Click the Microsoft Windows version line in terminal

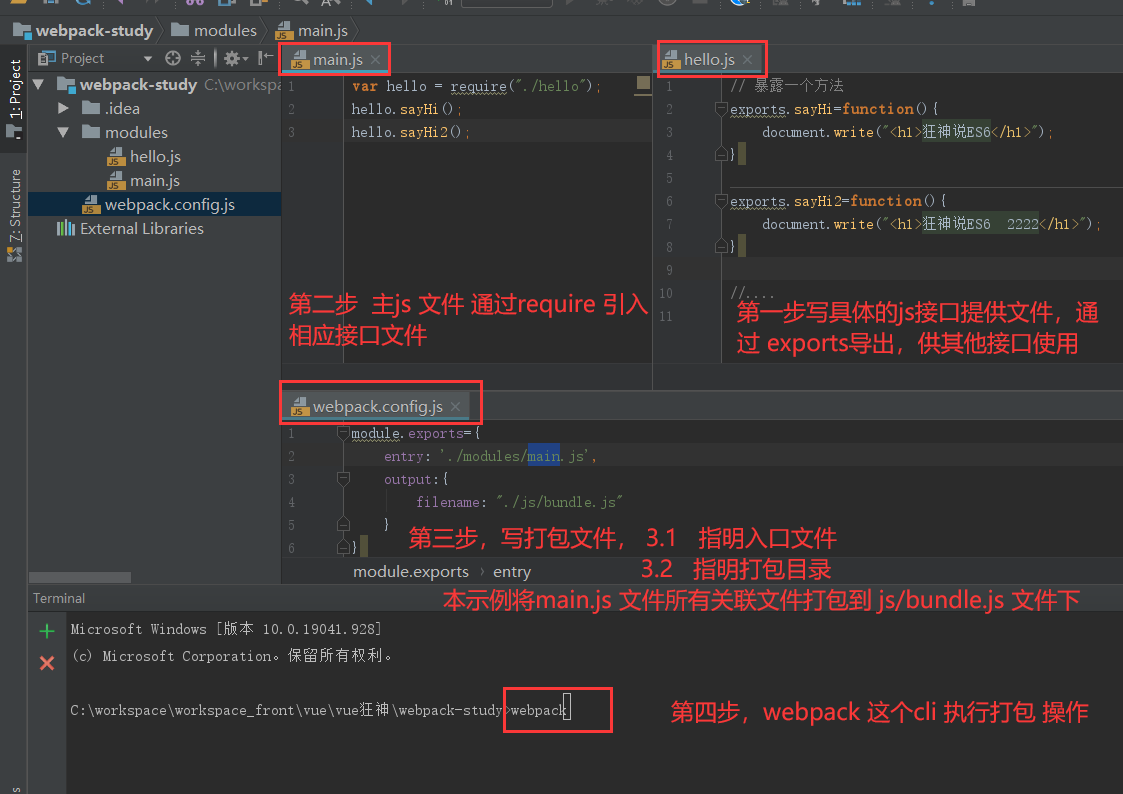[x=226, y=629]
